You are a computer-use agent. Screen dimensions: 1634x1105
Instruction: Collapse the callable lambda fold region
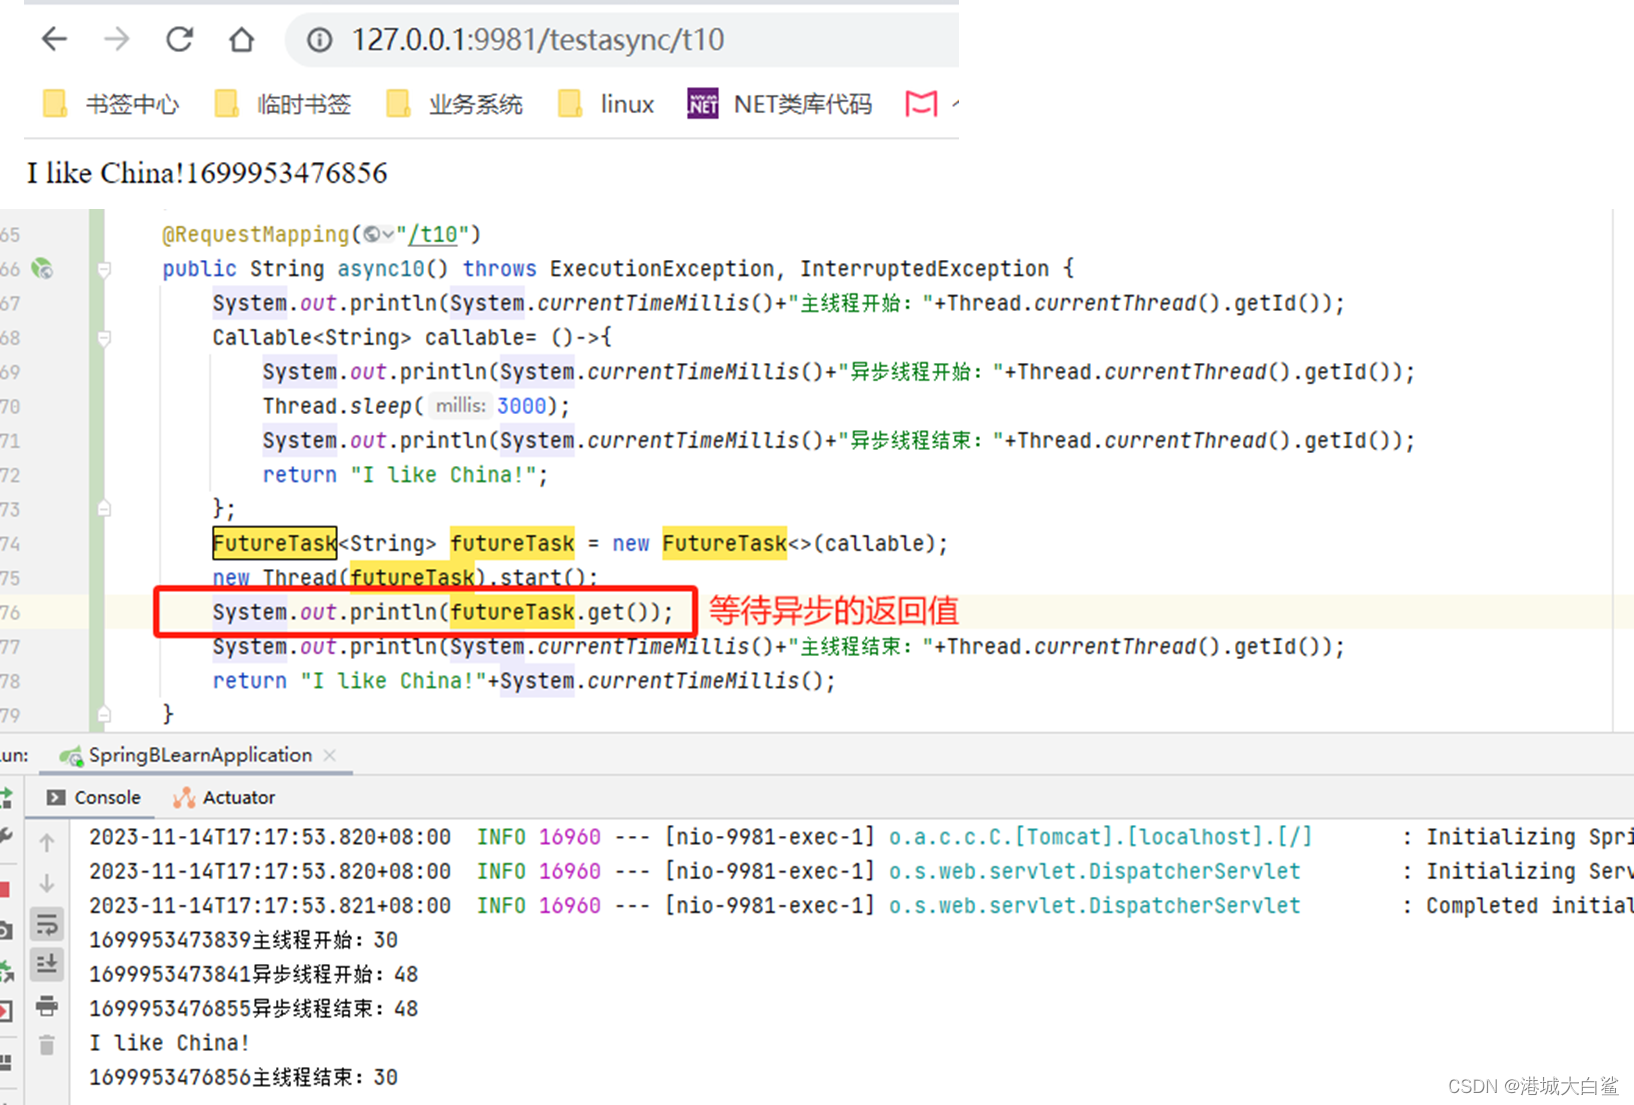(104, 337)
